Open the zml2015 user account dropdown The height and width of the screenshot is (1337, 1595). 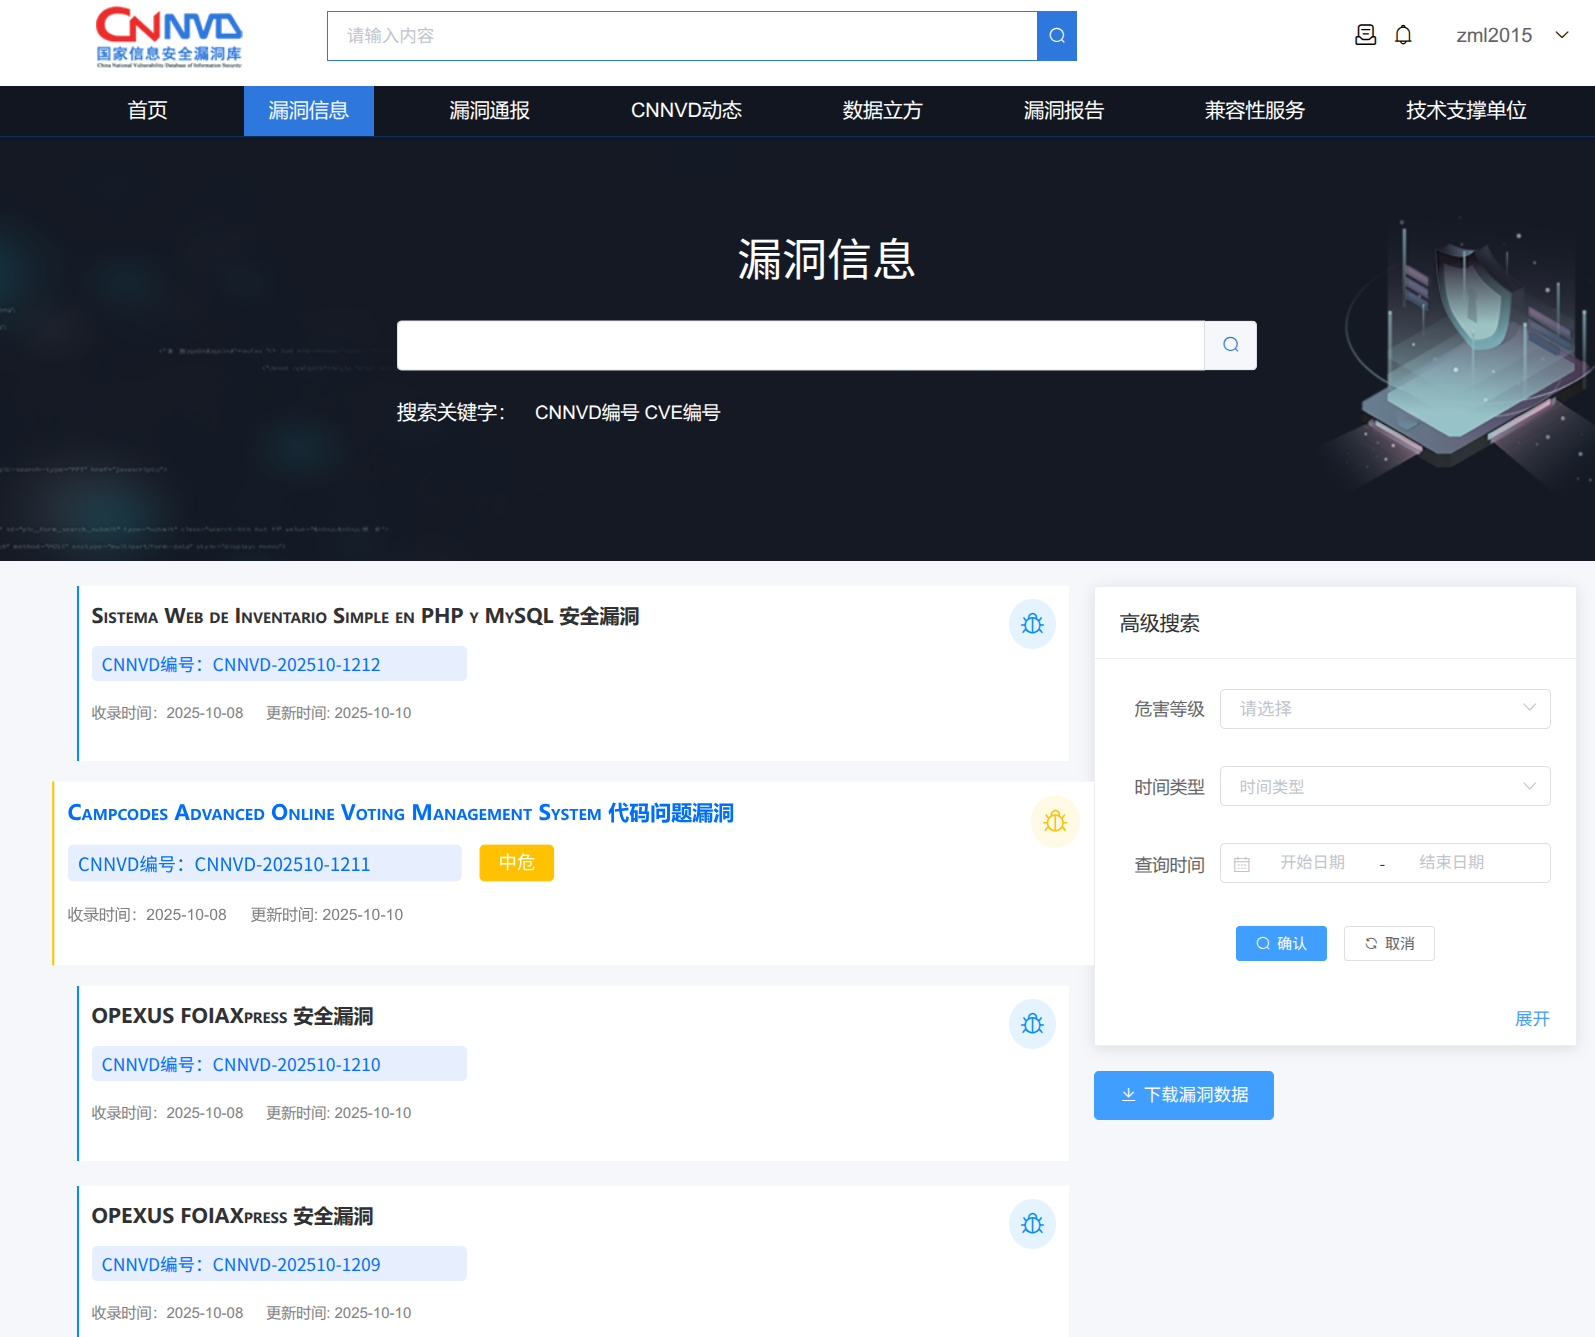(1511, 35)
